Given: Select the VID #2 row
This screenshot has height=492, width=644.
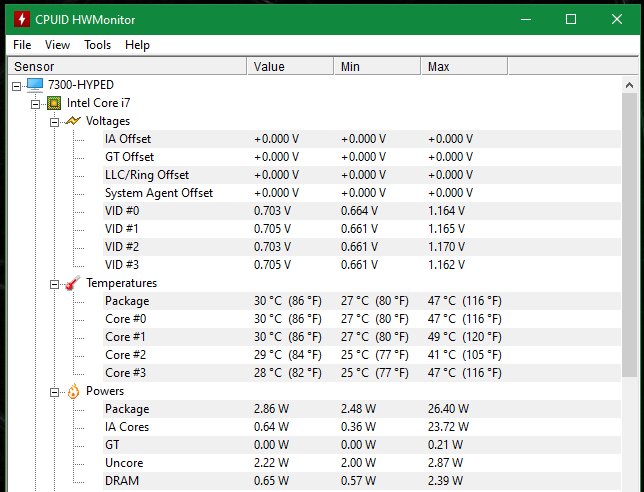Looking at the screenshot, I should pyautogui.click(x=362, y=247).
